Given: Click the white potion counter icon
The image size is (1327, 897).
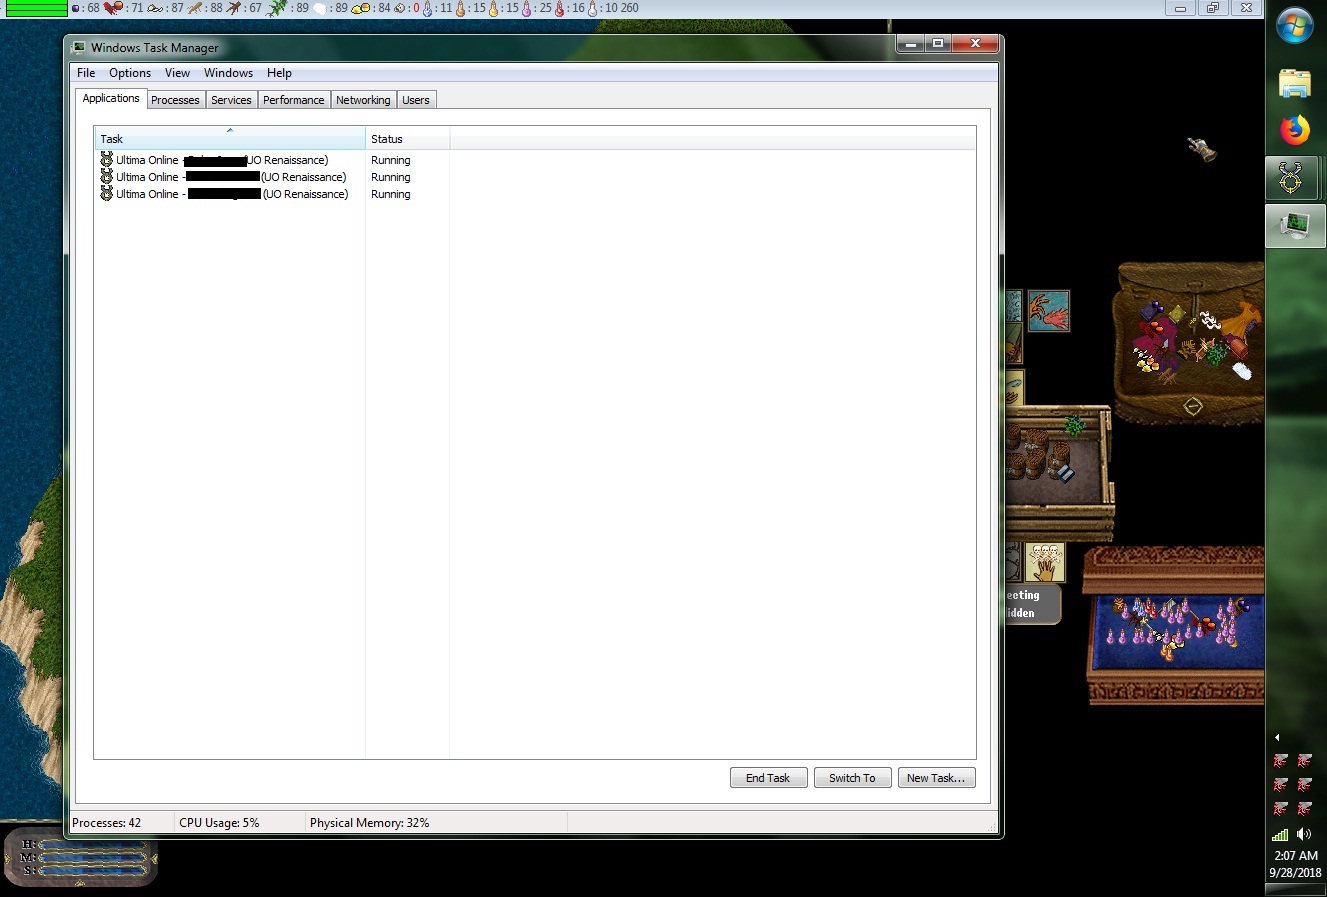Looking at the screenshot, I should [x=592, y=8].
